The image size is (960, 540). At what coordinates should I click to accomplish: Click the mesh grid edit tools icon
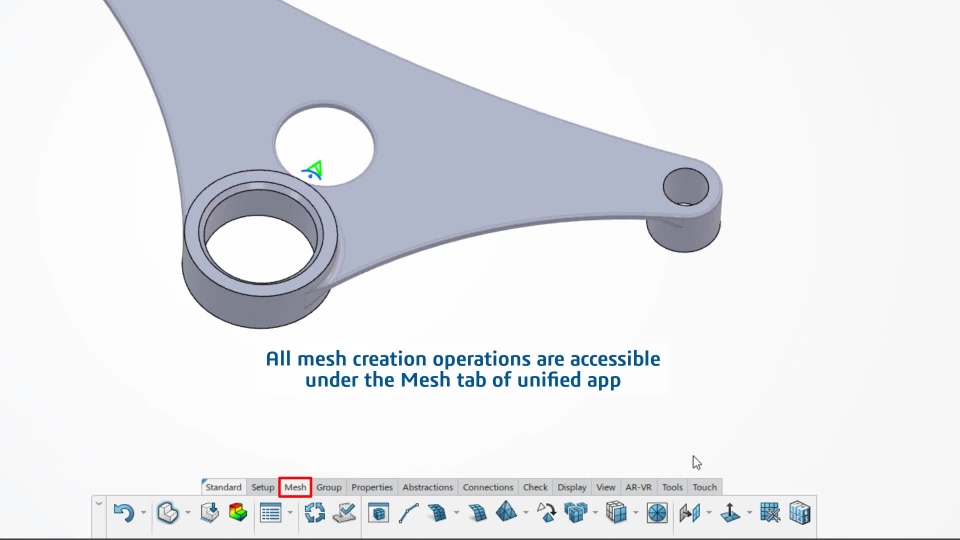click(x=770, y=512)
